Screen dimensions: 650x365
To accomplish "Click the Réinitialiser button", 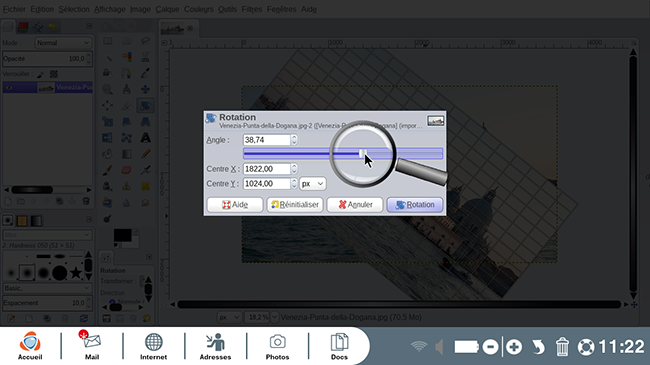I will [295, 204].
